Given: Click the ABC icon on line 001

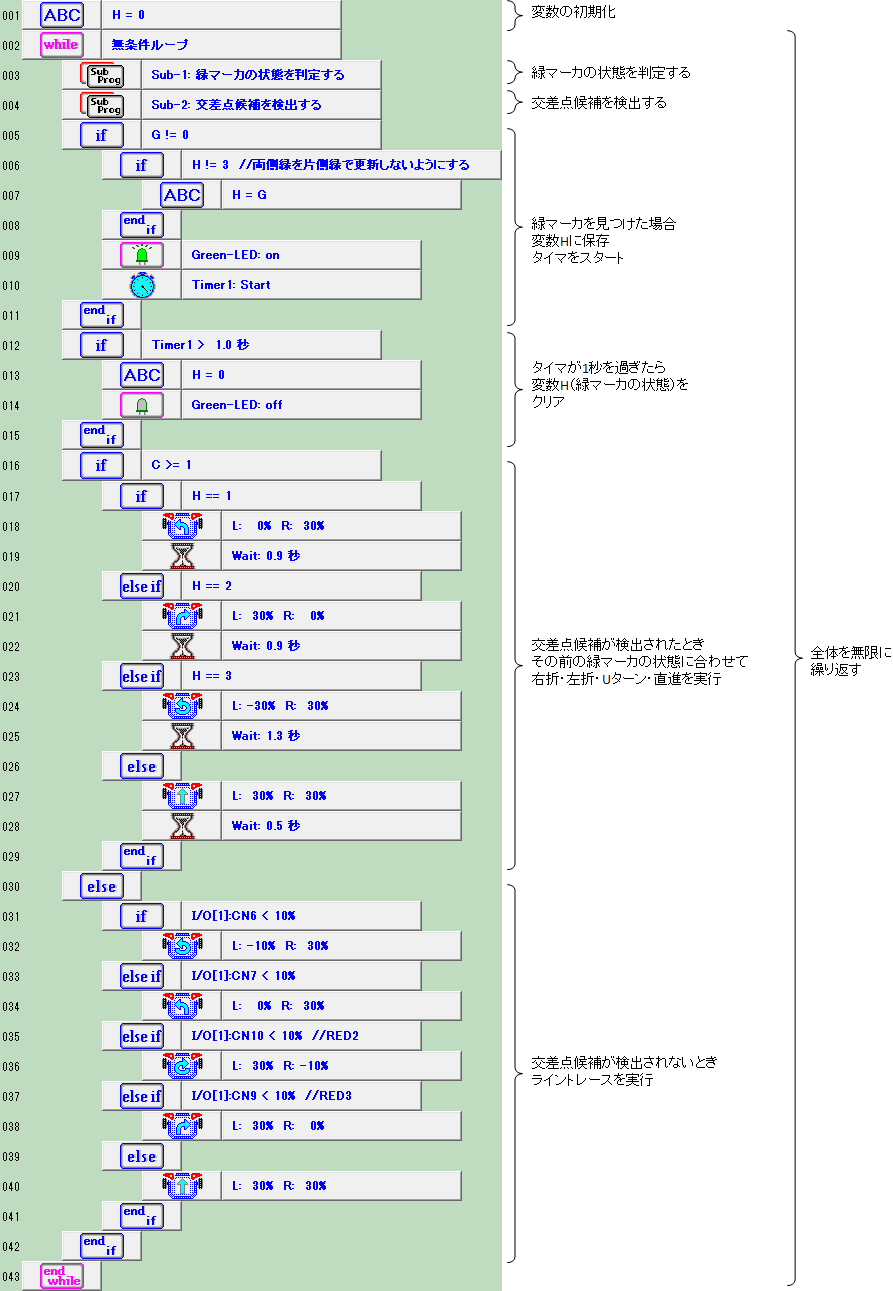Looking at the screenshot, I should 61,15.
